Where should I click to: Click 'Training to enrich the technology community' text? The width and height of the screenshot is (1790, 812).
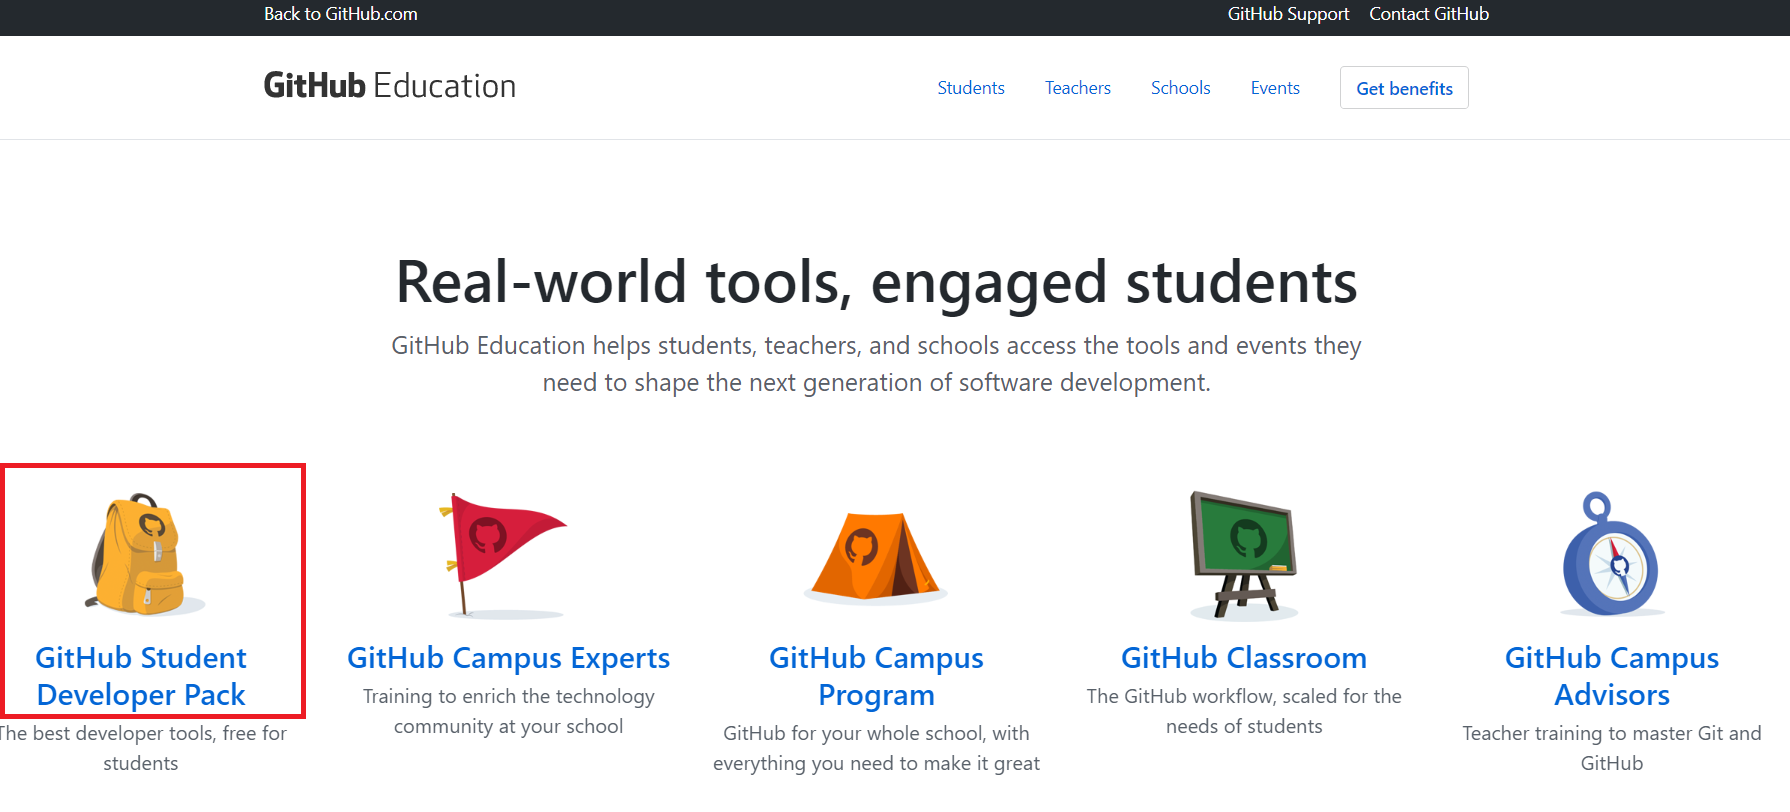coord(508,711)
